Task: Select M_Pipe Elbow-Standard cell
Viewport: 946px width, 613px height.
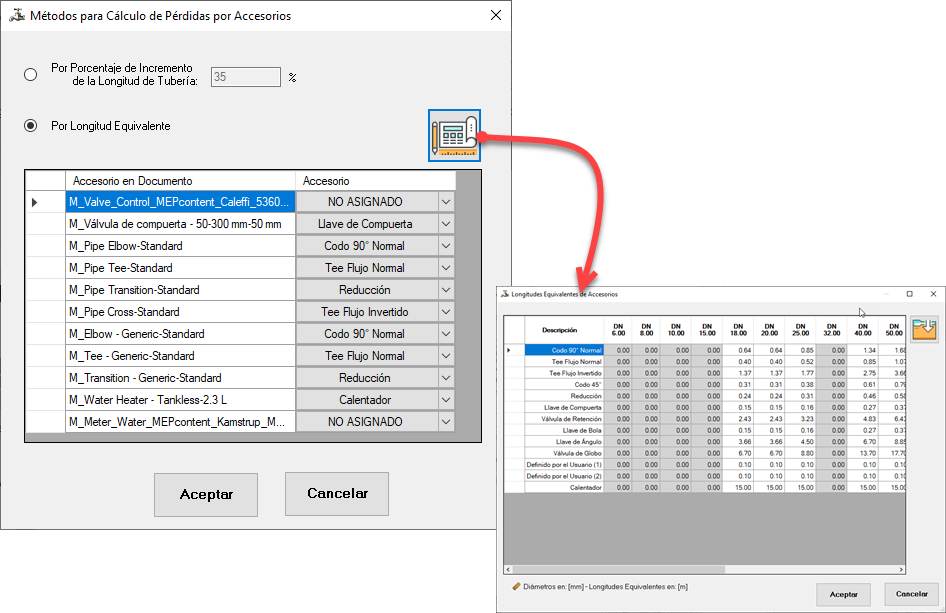Action: pyautogui.click(x=180, y=246)
